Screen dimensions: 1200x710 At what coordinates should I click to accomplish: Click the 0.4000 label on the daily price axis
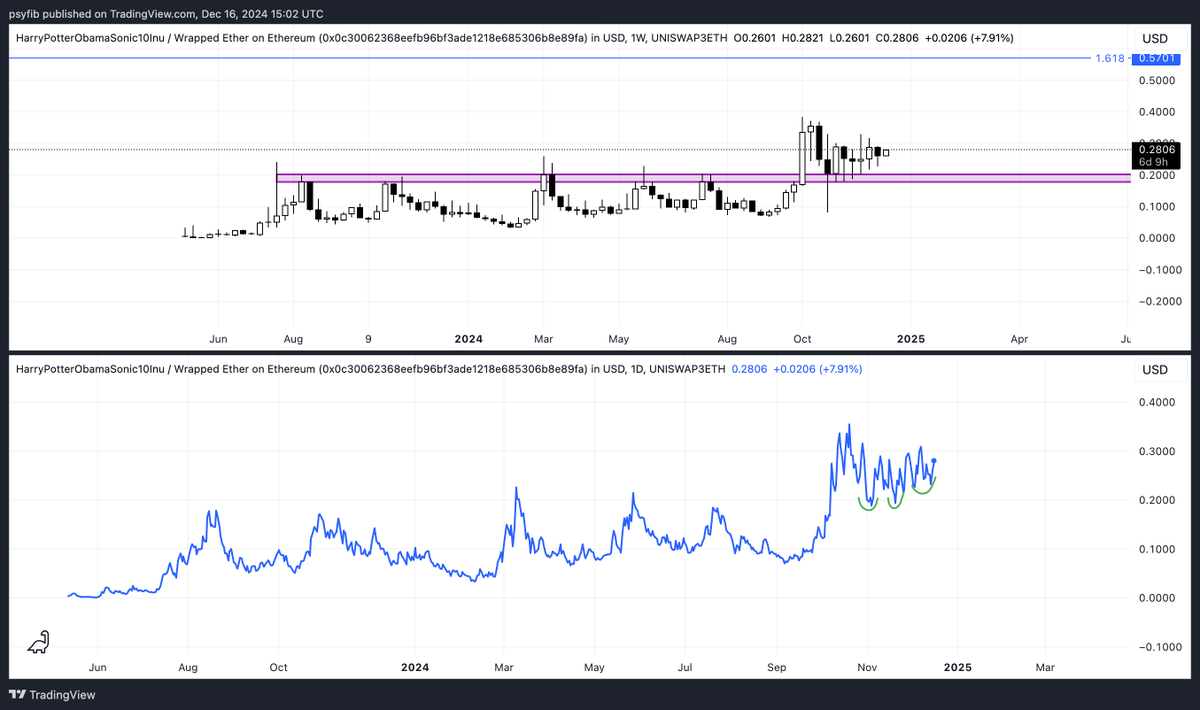click(x=1159, y=402)
